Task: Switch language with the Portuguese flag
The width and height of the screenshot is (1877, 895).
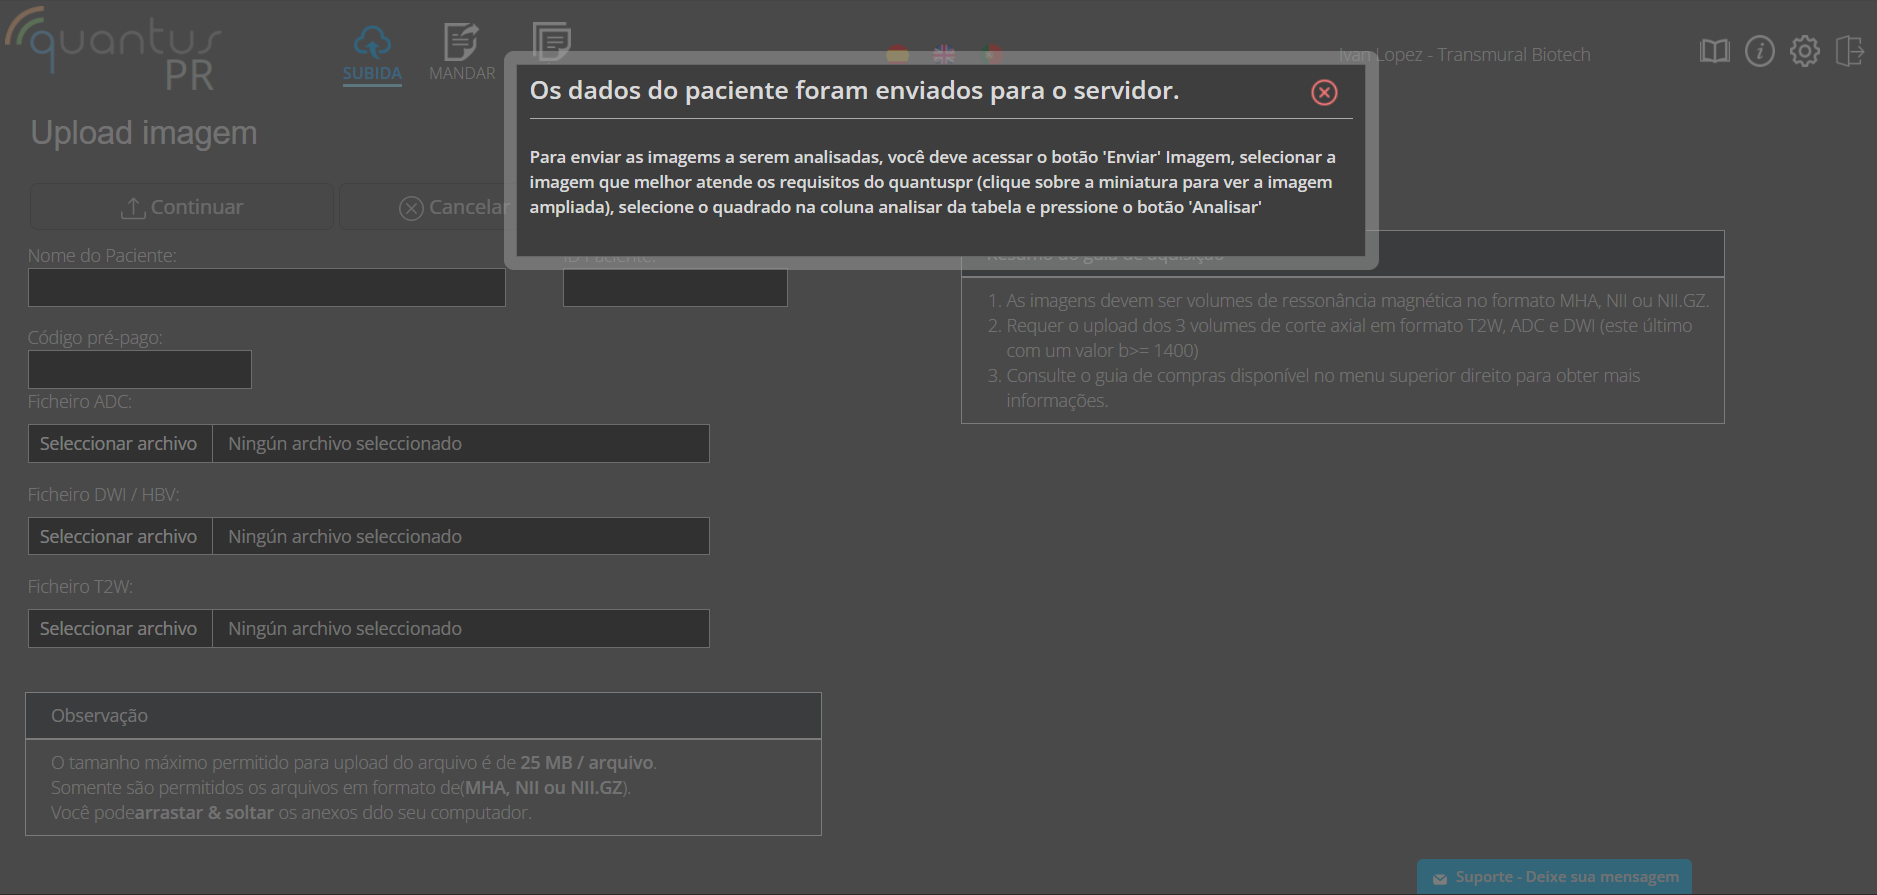Action: [x=992, y=54]
